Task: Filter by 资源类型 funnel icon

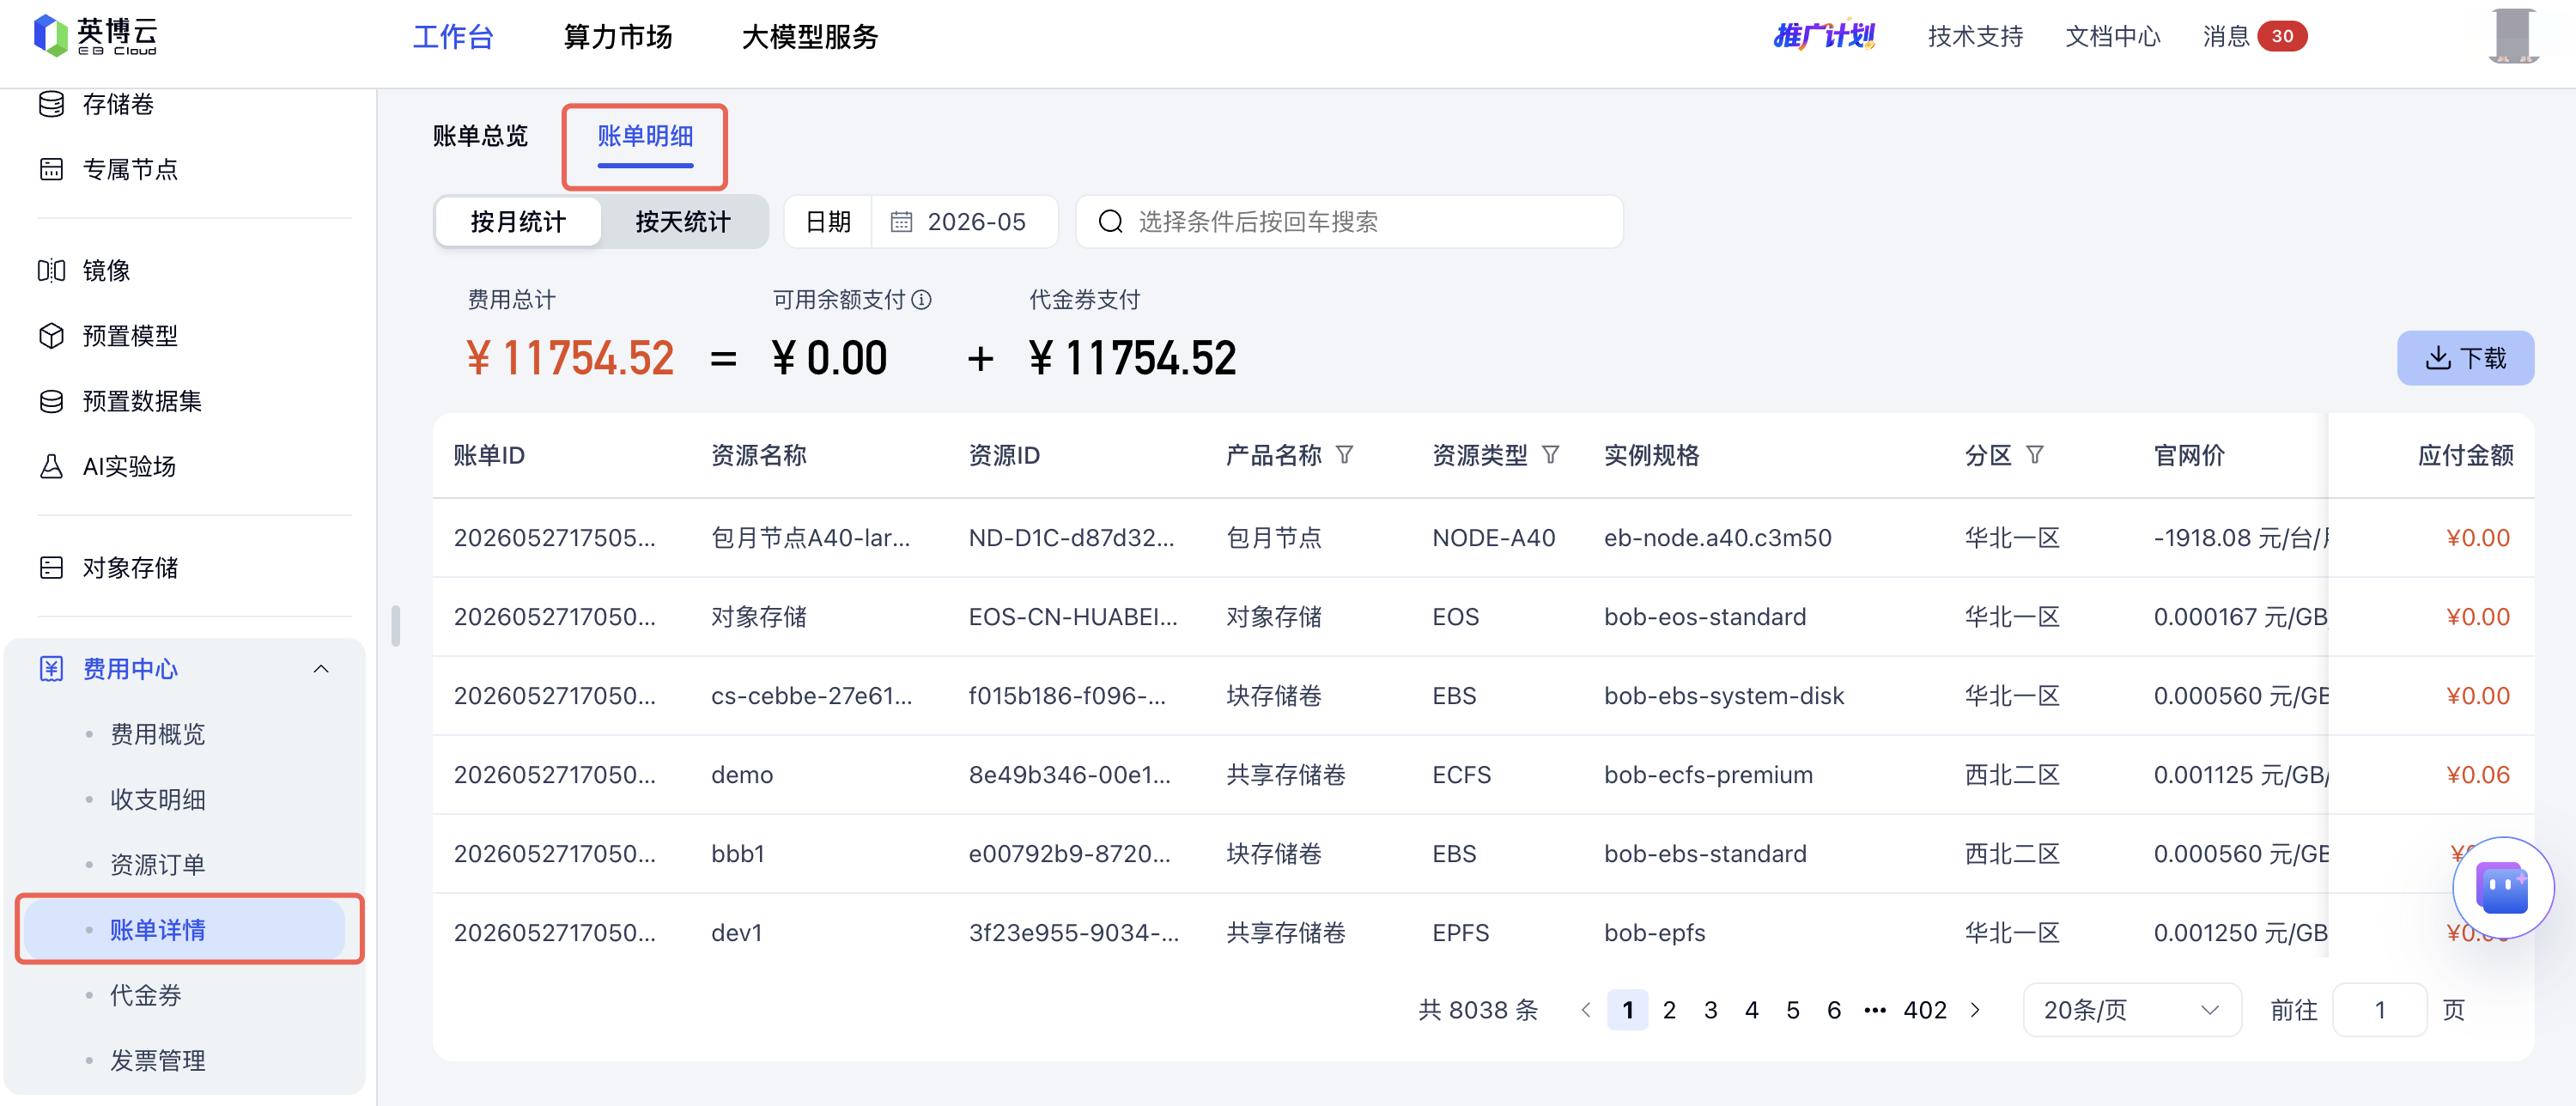Action: pyautogui.click(x=1551, y=455)
